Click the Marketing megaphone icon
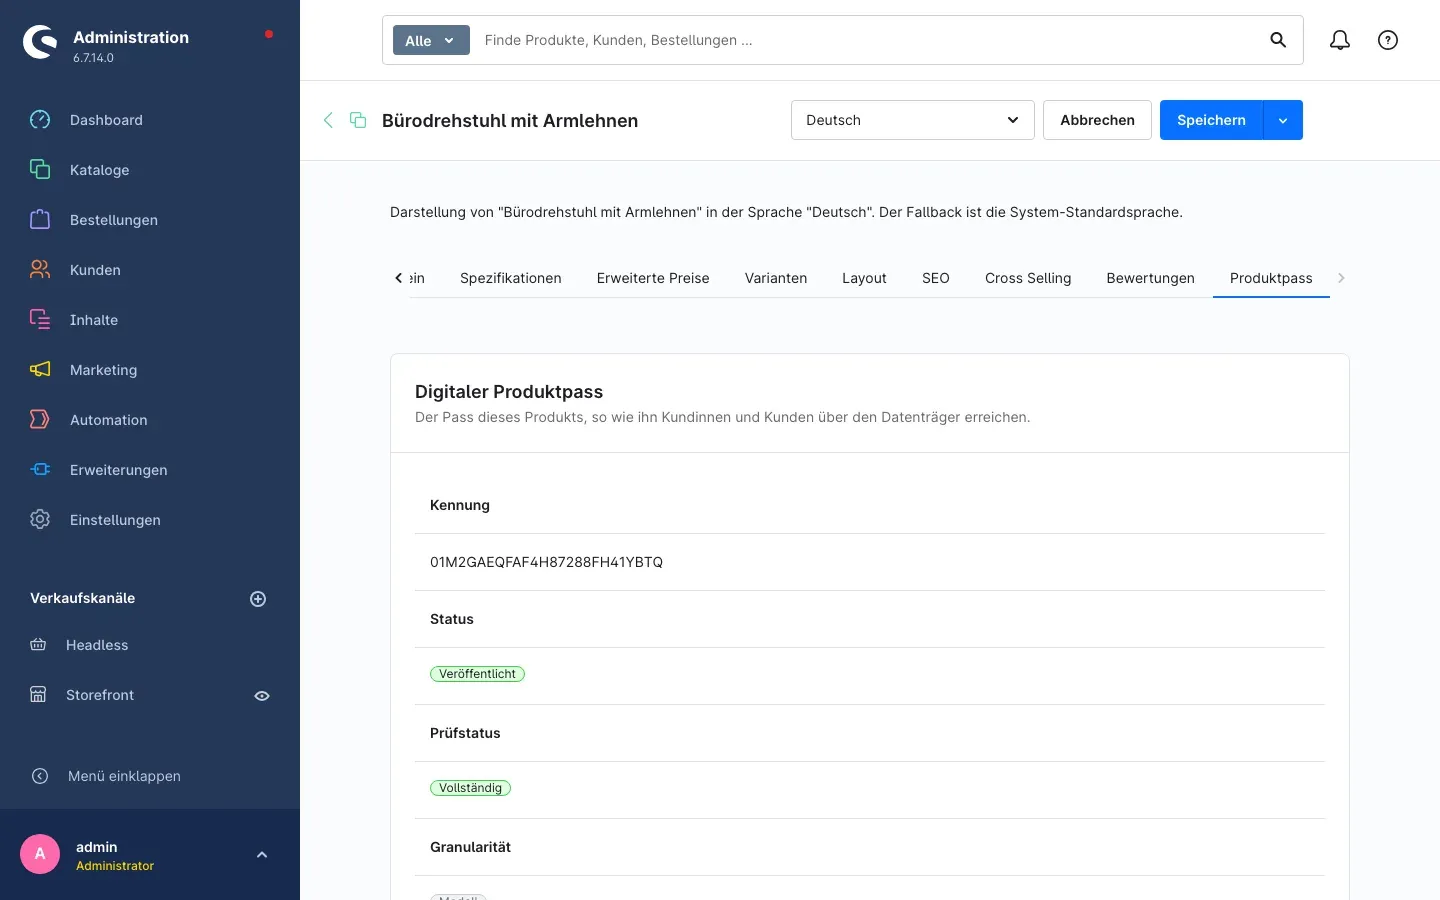 coord(40,370)
